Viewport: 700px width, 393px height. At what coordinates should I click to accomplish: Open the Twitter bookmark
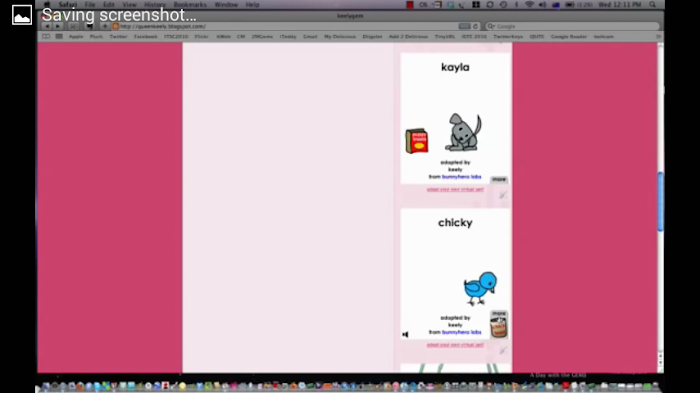pyautogui.click(x=118, y=37)
